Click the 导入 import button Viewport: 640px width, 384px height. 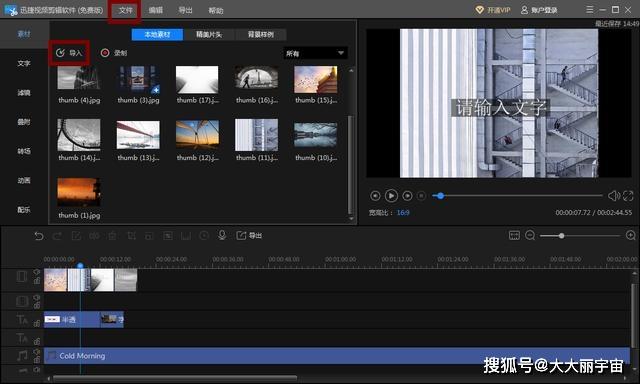click(69, 53)
